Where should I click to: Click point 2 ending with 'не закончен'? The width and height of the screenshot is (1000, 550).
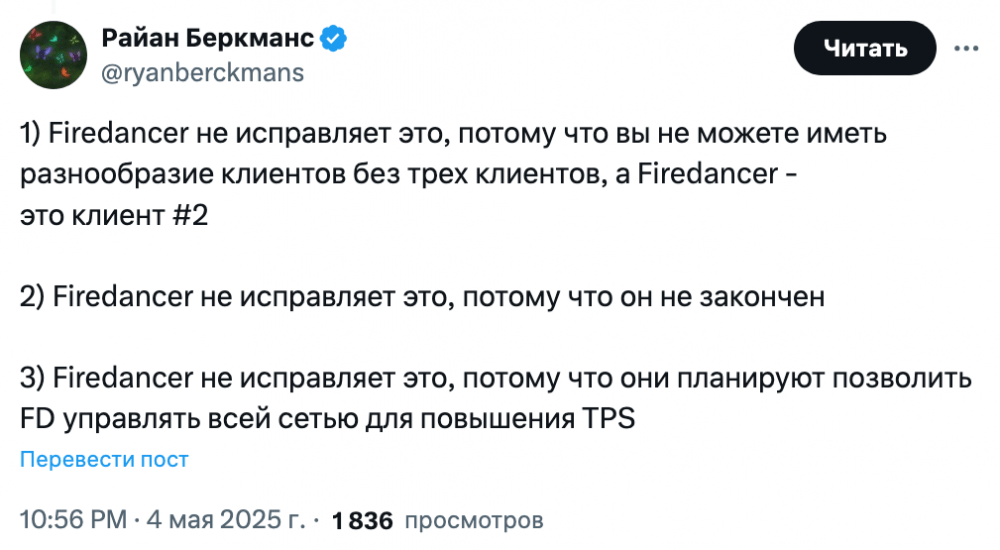(x=422, y=297)
